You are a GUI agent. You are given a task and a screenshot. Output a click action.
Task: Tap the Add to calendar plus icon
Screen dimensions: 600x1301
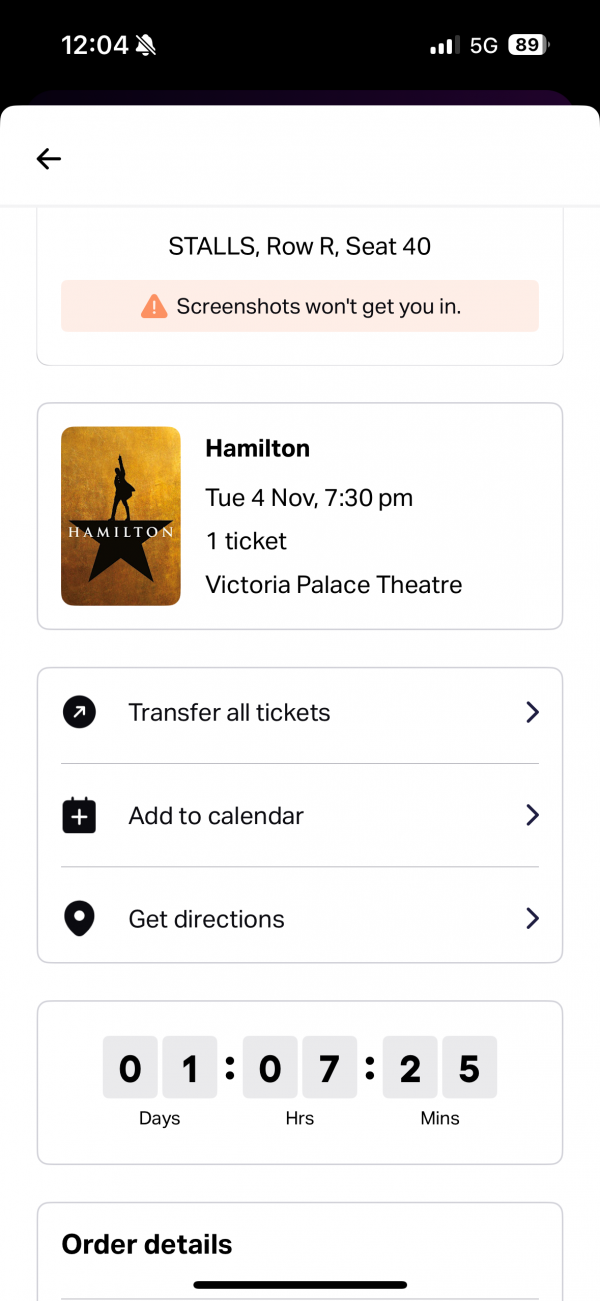coord(79,816)
